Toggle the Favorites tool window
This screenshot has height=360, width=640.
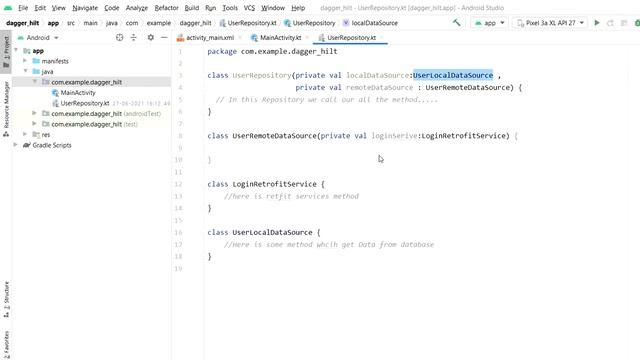6,345
